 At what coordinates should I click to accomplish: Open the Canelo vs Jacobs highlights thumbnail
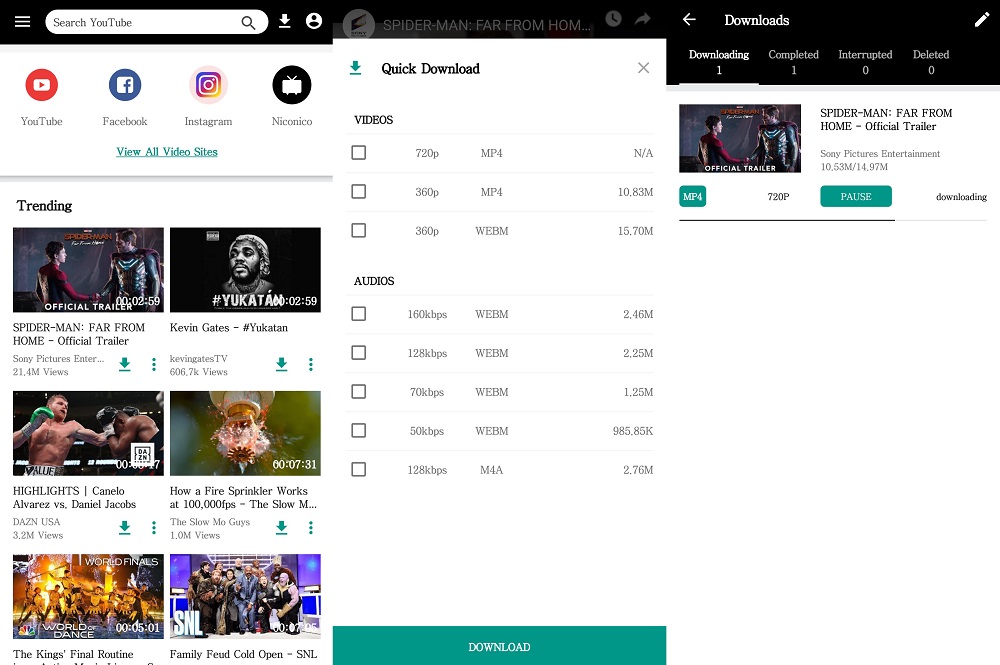pyautogui.click(x=88, y=434)
